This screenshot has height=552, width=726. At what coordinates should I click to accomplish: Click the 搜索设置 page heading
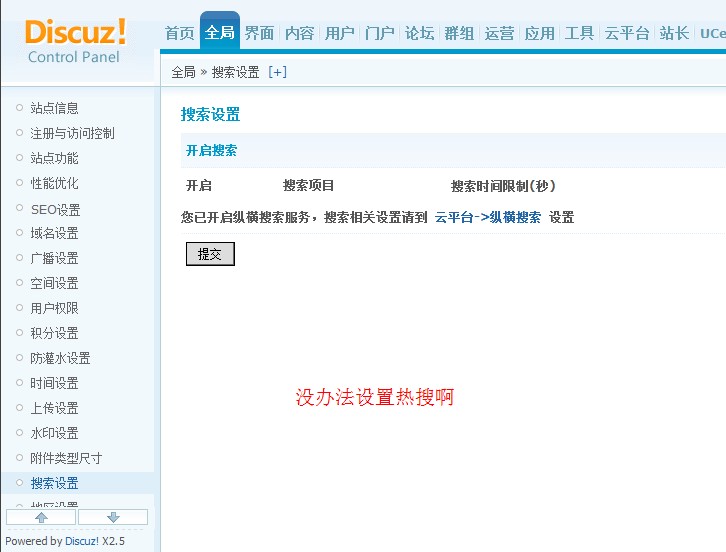210,114
